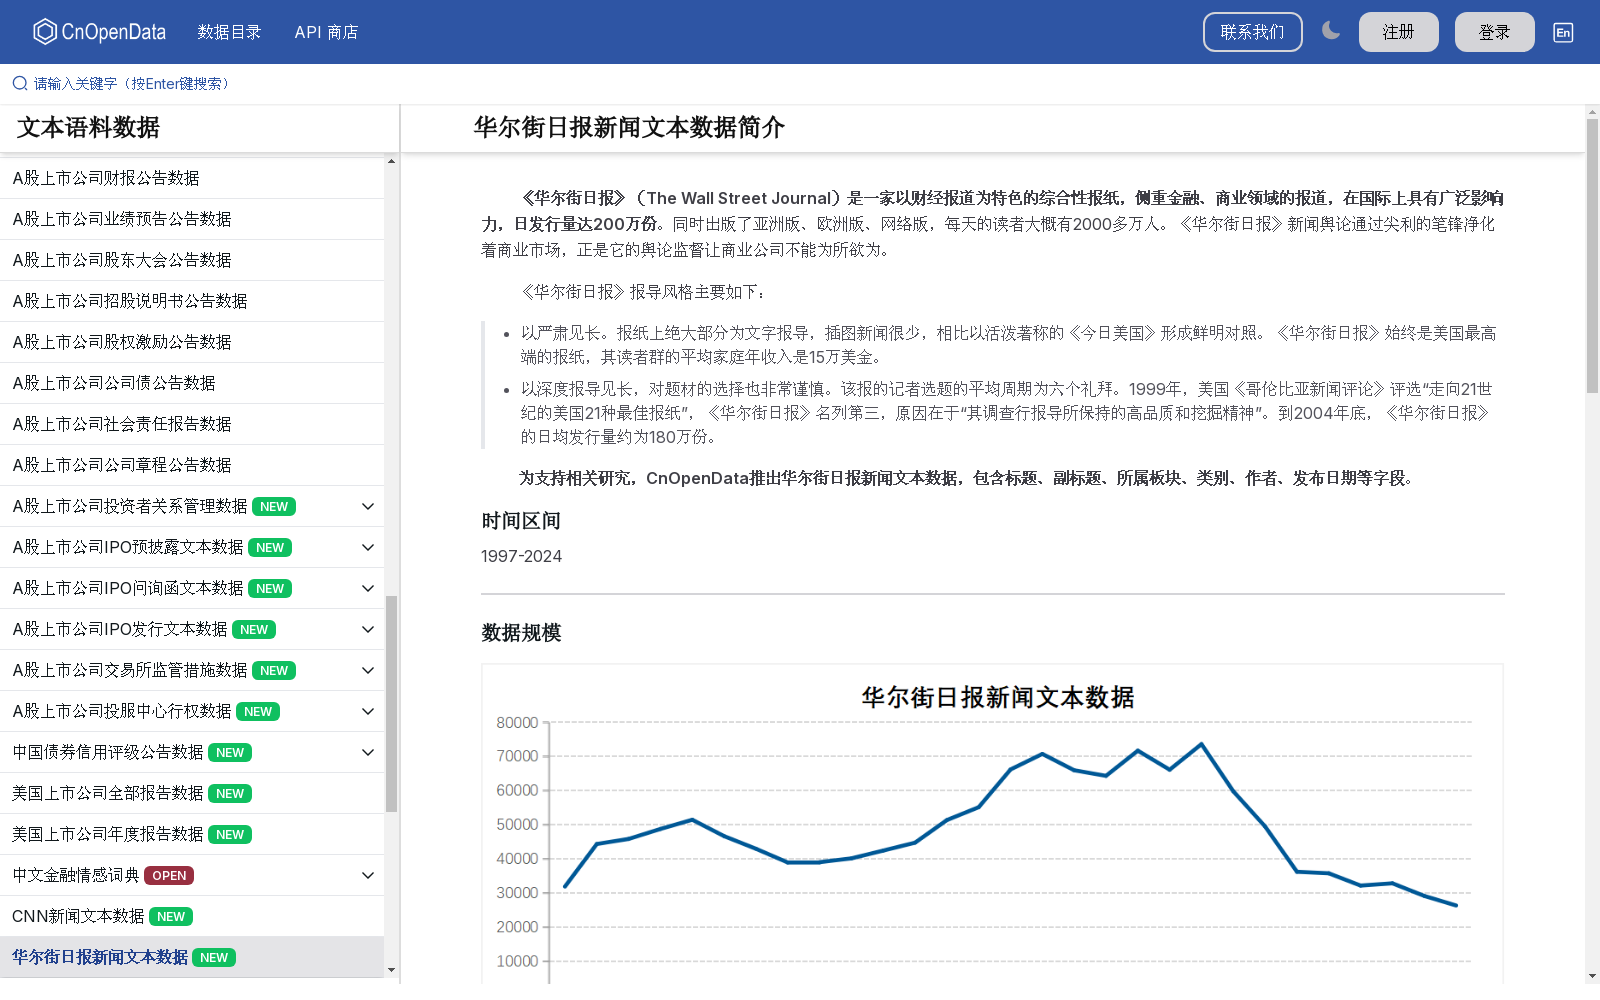1600x1000 pixels.
Task: Open the API 商店 menu
Action: tap(326, 32)
